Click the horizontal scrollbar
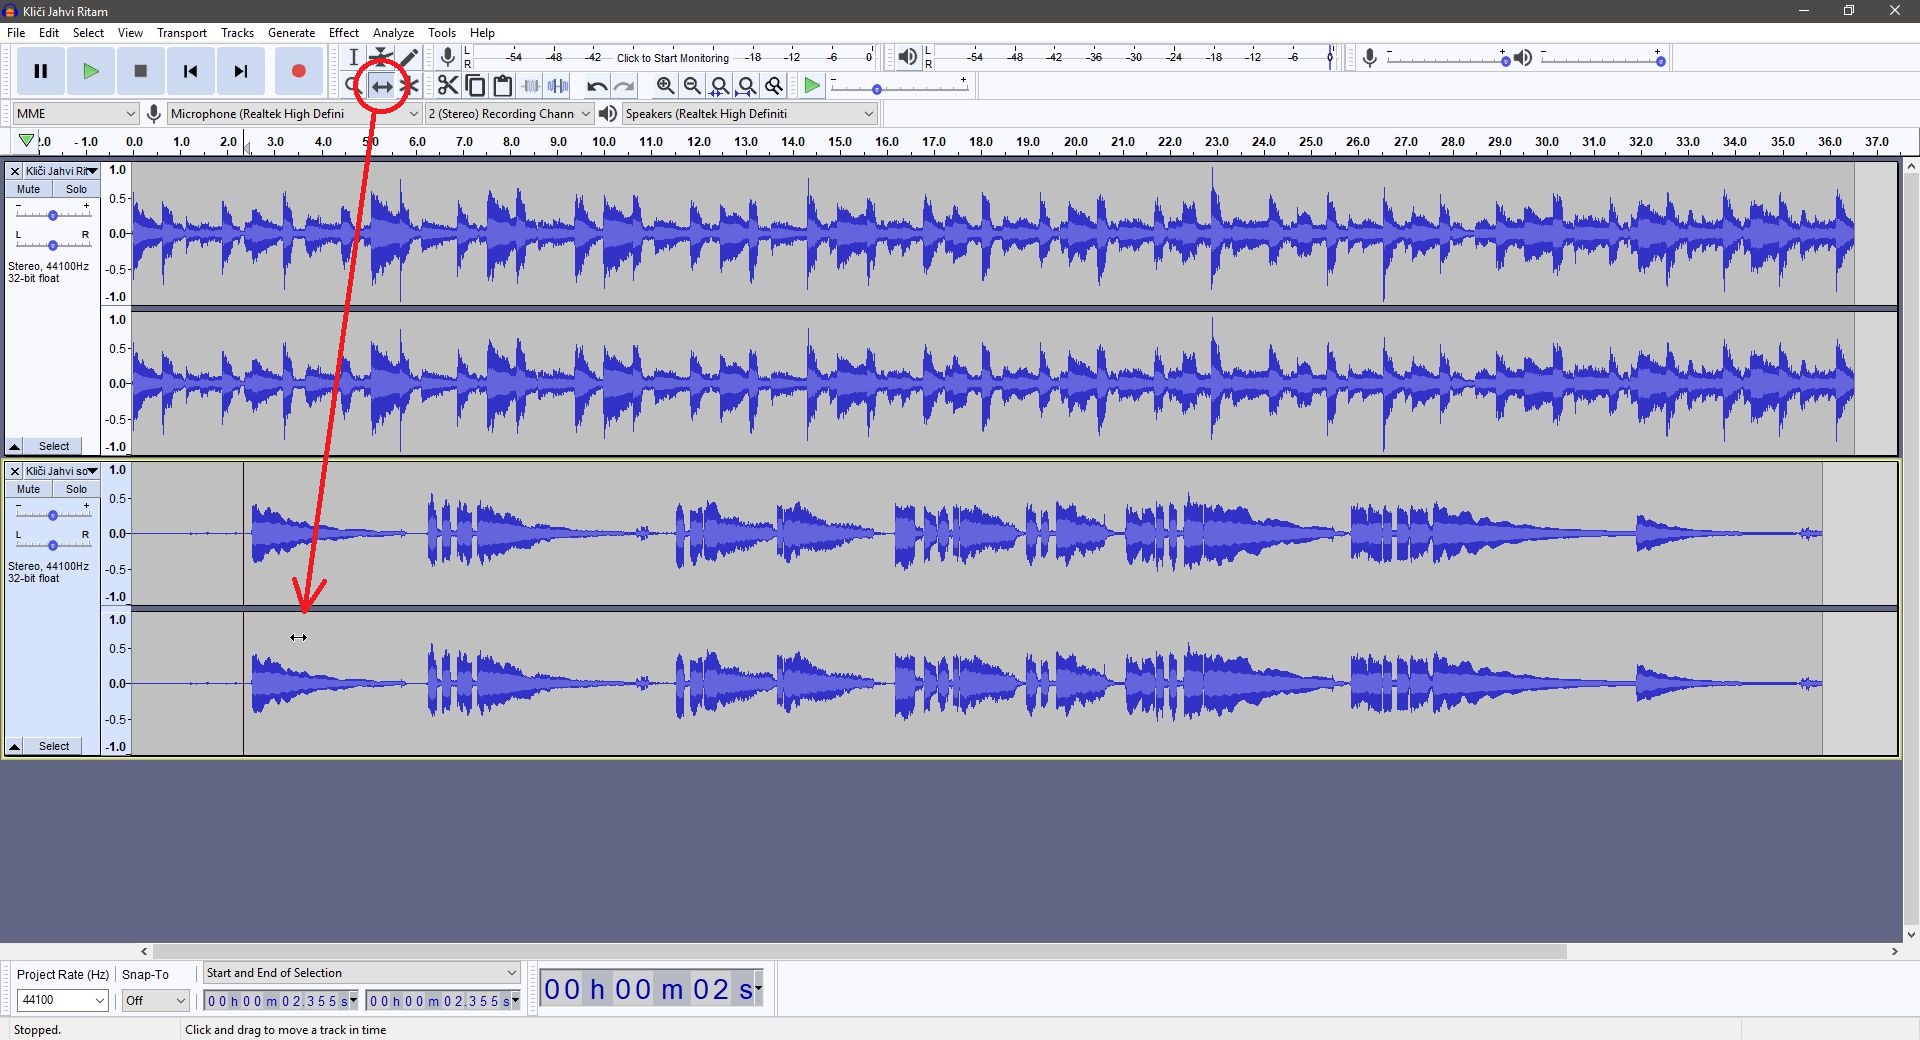Image resolution: width=1920 pixels, height=1040 pixels. [859, 951]
